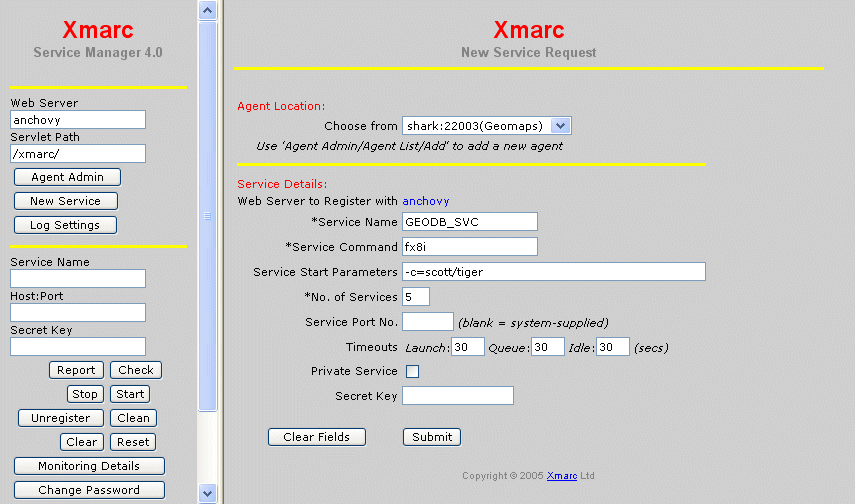This screenshot has width=855, height=504.
Task: Focus the Queue timeout field
Action: (x=547, y=347)
